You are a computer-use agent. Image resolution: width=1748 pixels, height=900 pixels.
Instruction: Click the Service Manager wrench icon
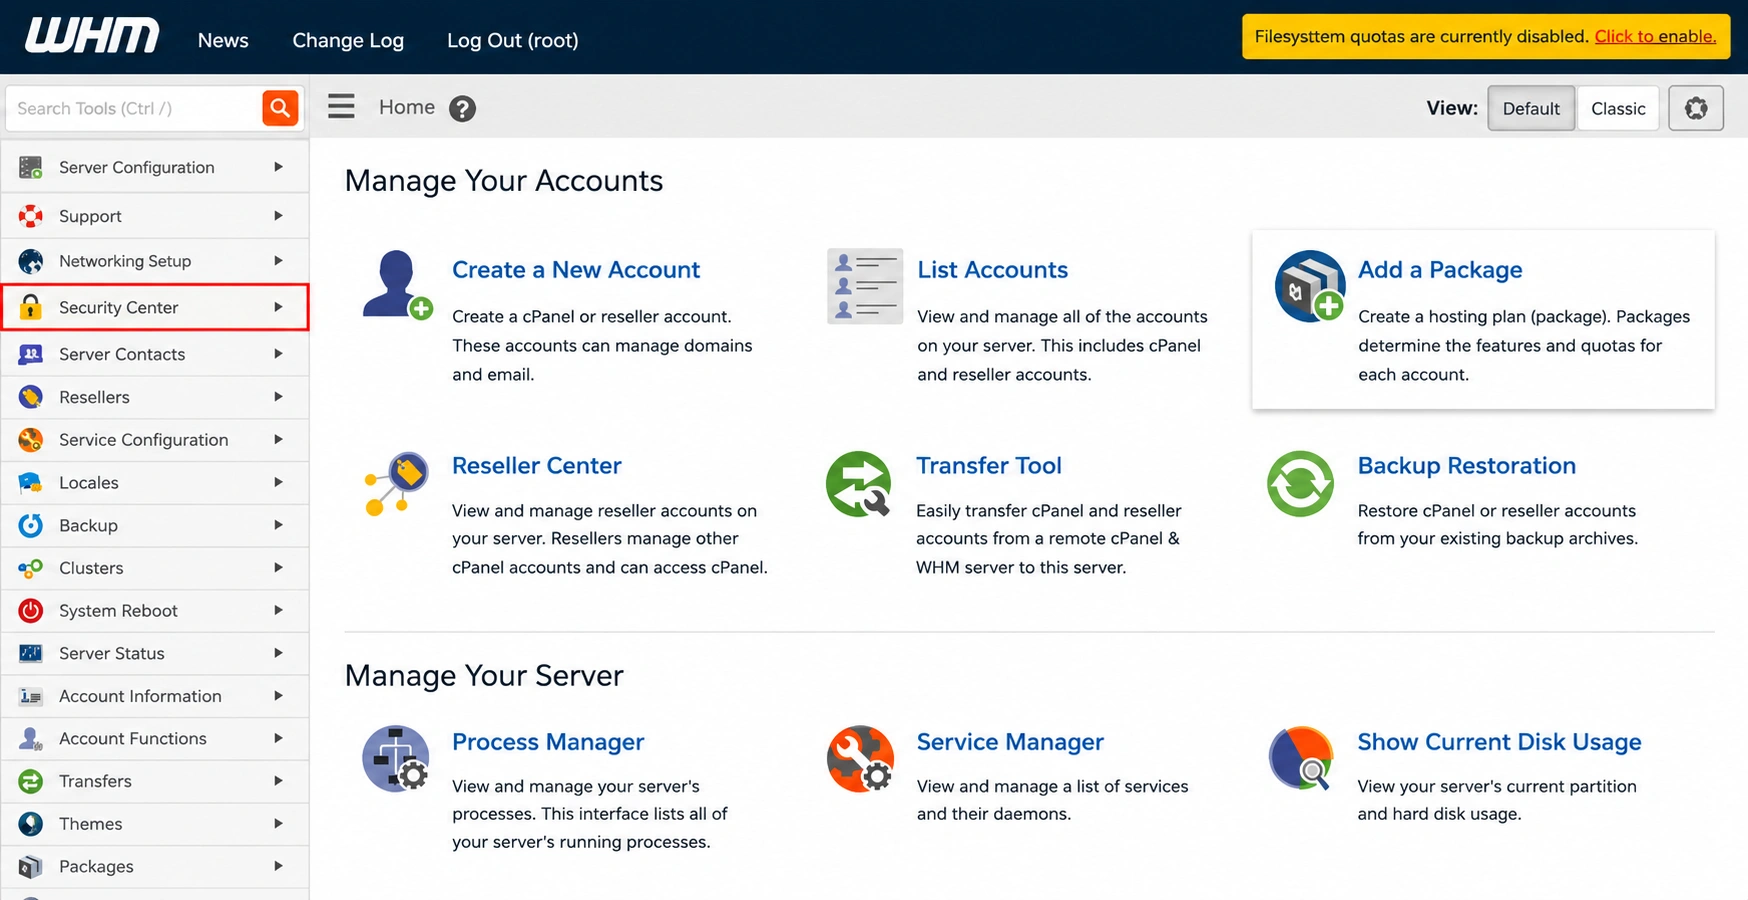(861, 759)
